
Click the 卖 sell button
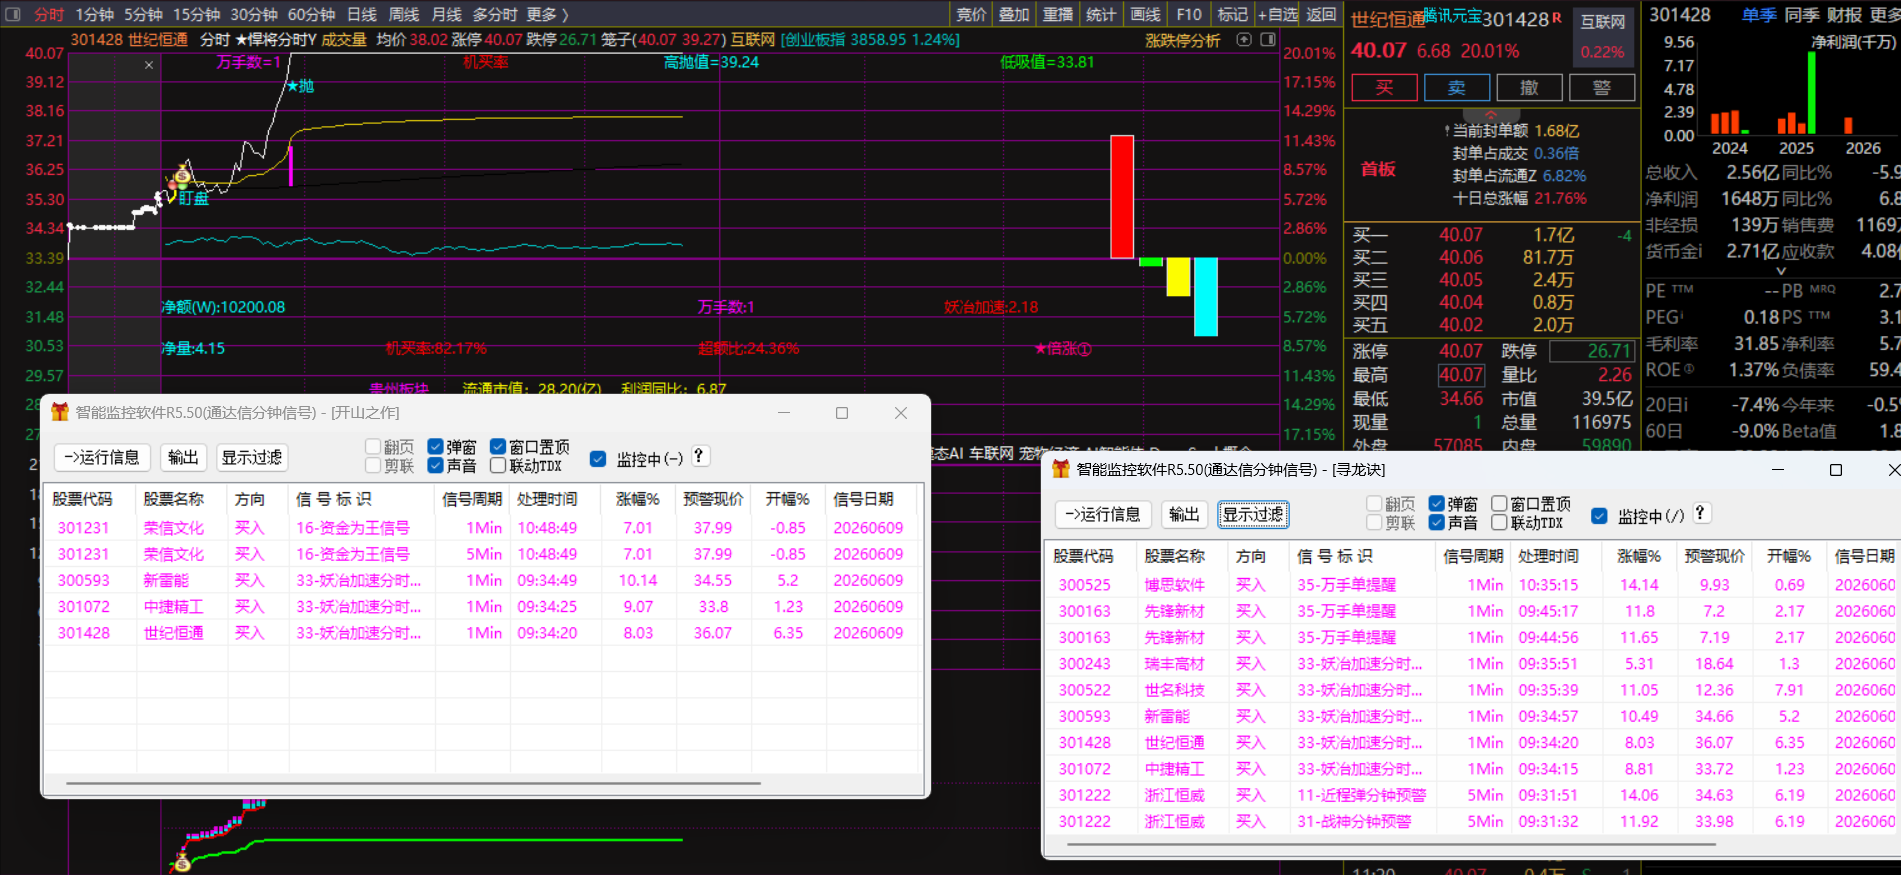(1457, 88)
